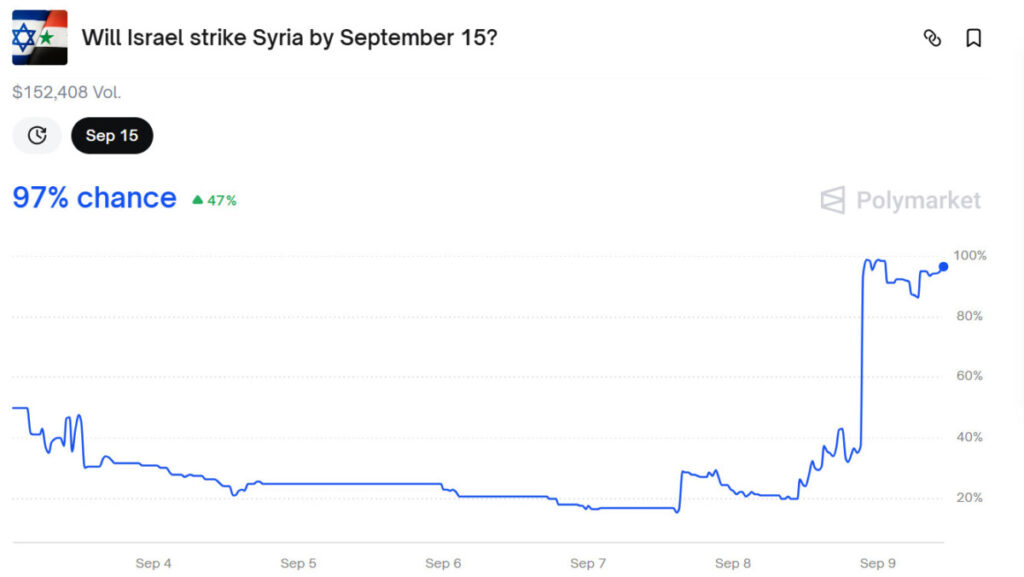Click the market title text
Viewport: 1024px width, 577px height.
[289, 38]
